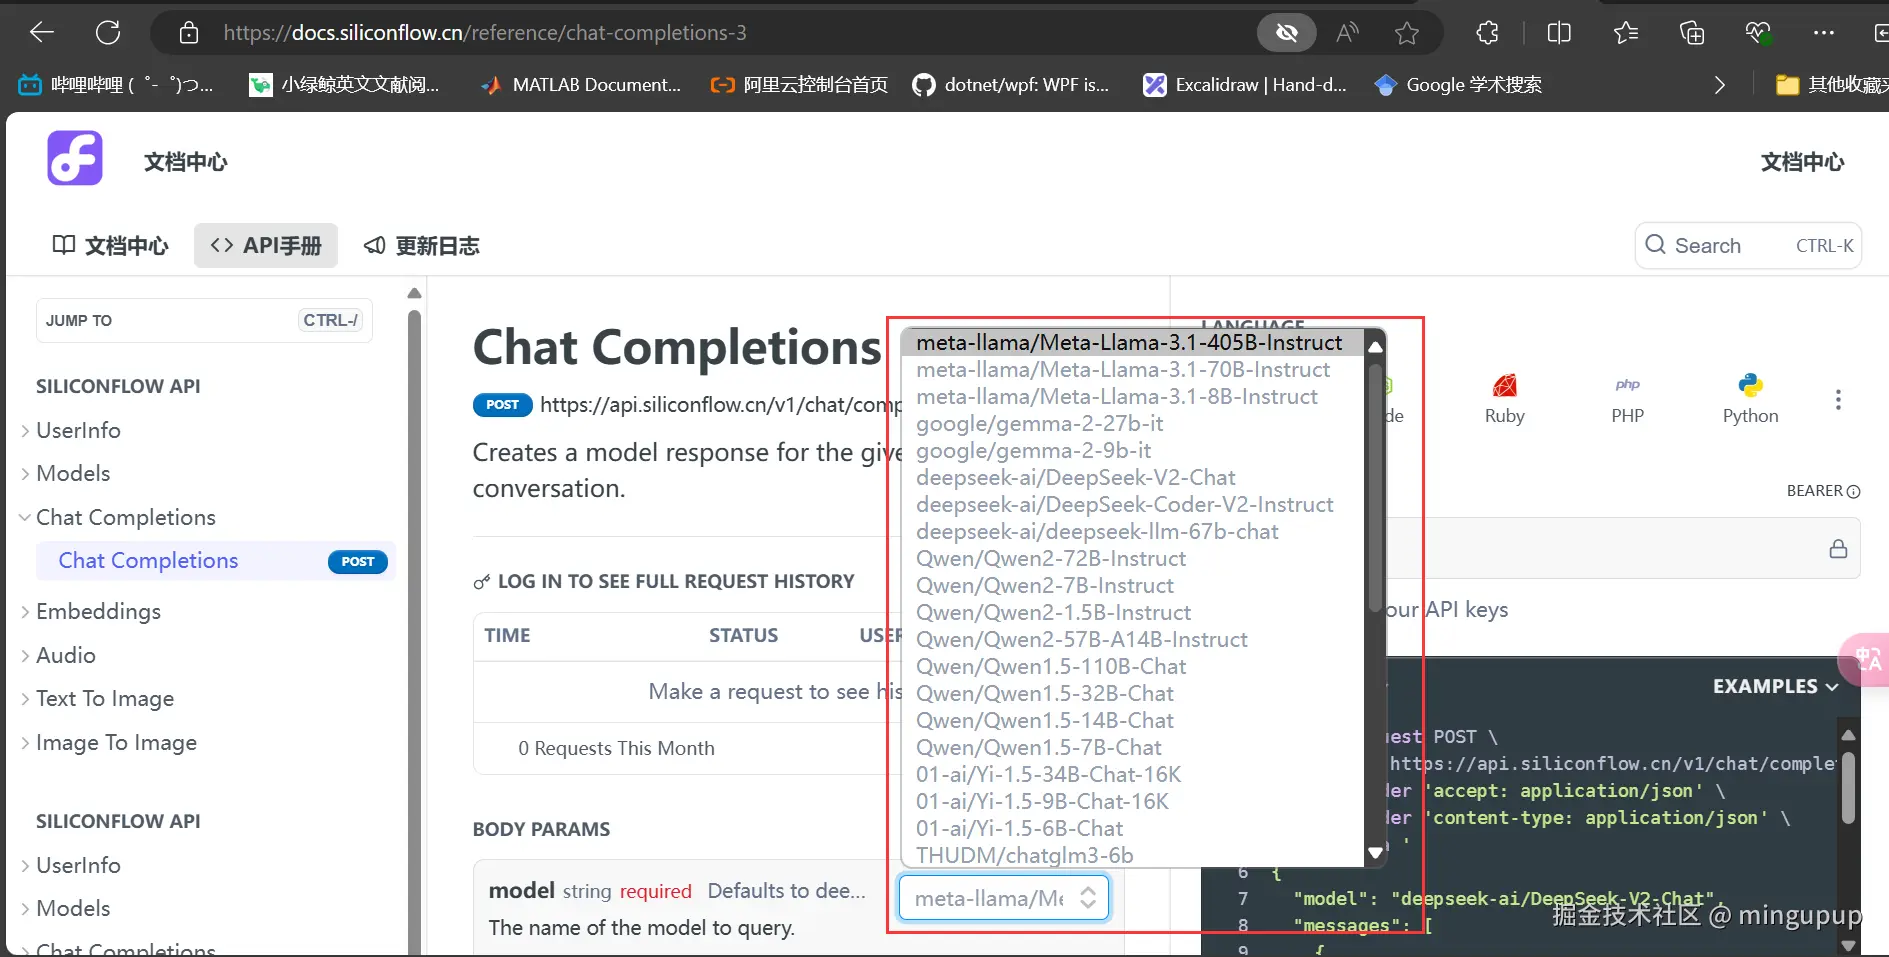
Task: Open the browser essentials heart icon
Action: [x=1759, y=33]
